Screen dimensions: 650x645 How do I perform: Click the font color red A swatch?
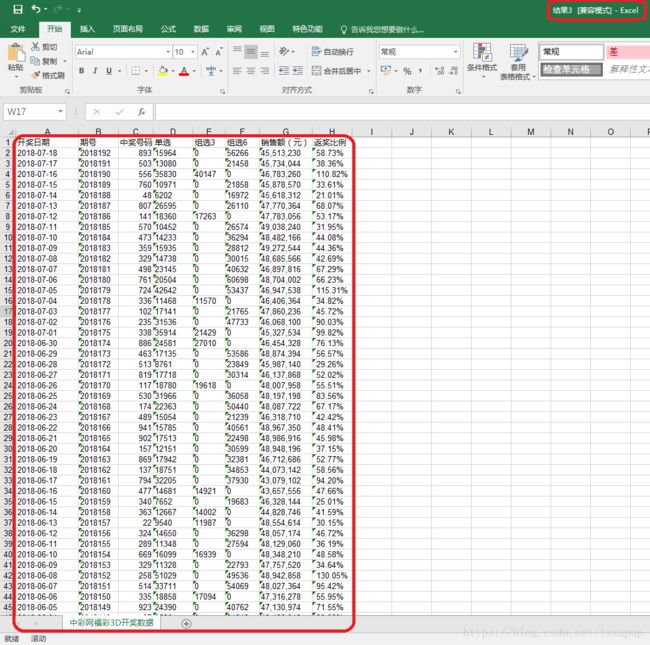coord(184,71)
